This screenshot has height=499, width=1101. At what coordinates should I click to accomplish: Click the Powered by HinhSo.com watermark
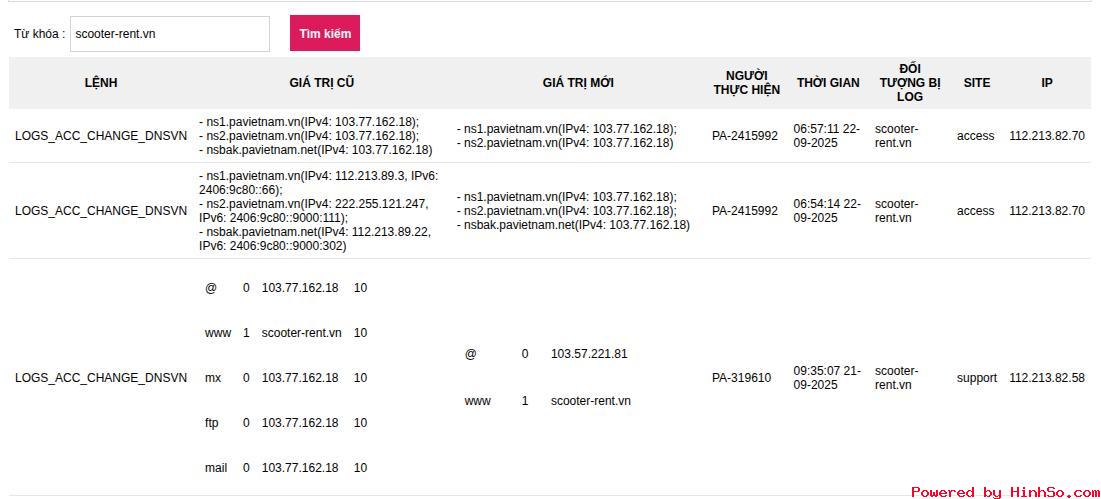pos(1005,492)
